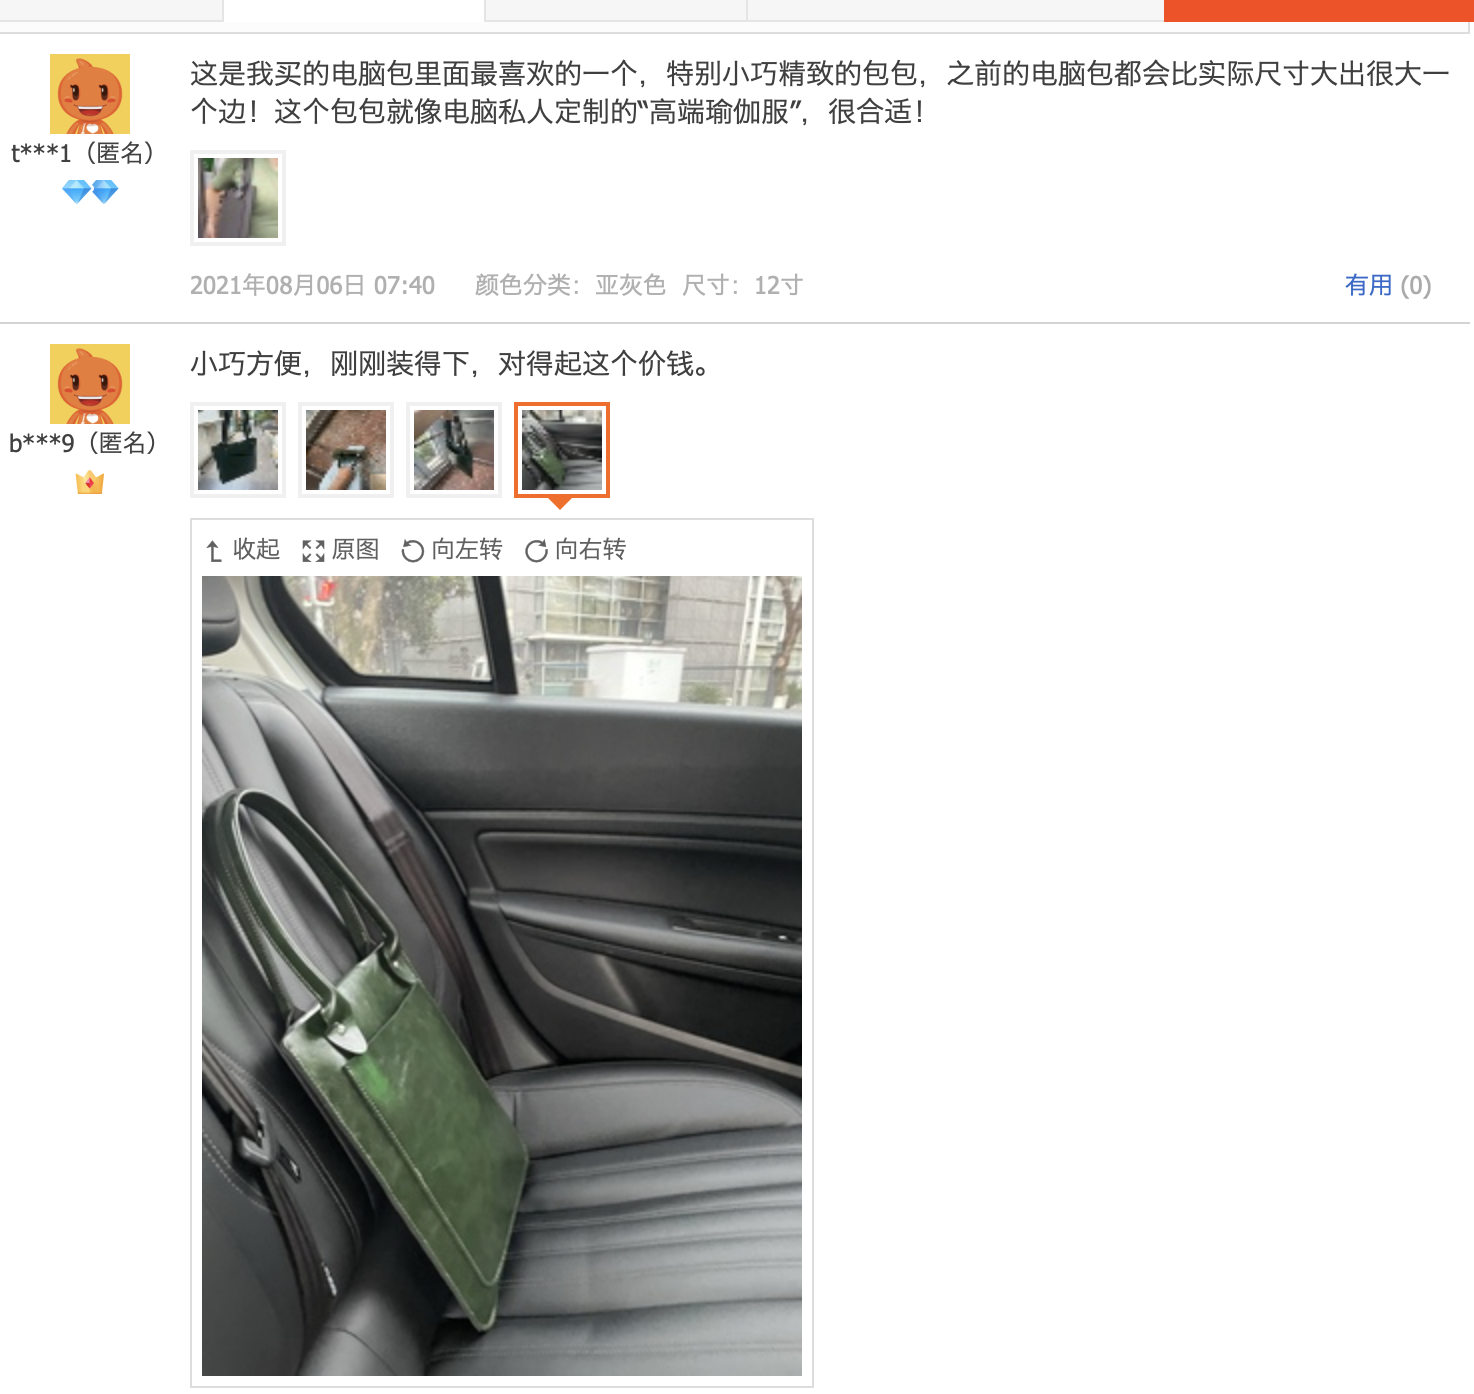The width and height of the screenshot is (1474, 1394).
Task: Mark first review as 有用
Action: (x=1387, y=286)
